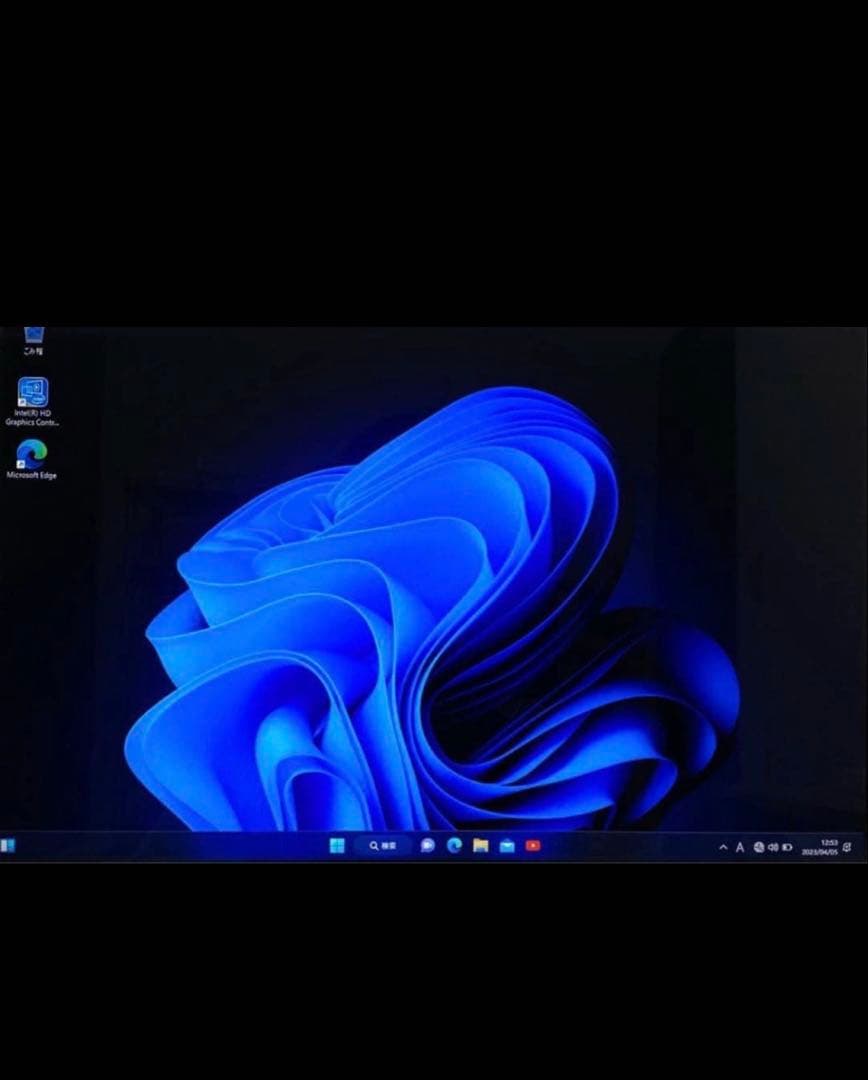
Task: Click the battery status icon
Action: click(787, 847)
